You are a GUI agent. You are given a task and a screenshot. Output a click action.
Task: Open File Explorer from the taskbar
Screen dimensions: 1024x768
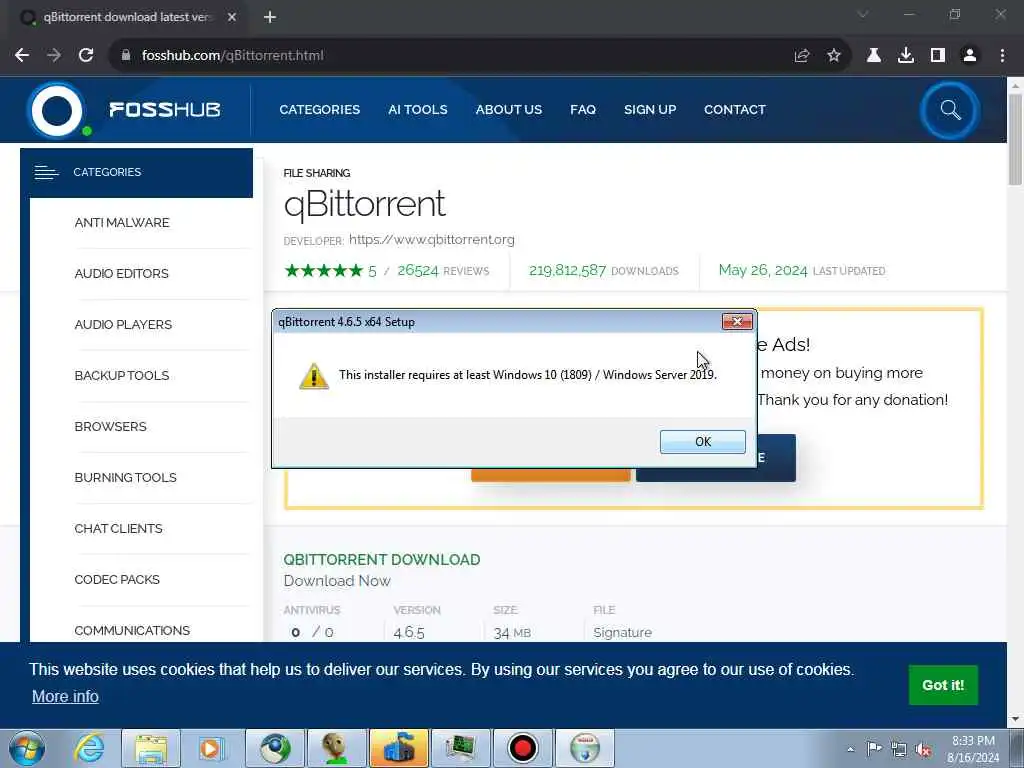[x=151, y=748]
